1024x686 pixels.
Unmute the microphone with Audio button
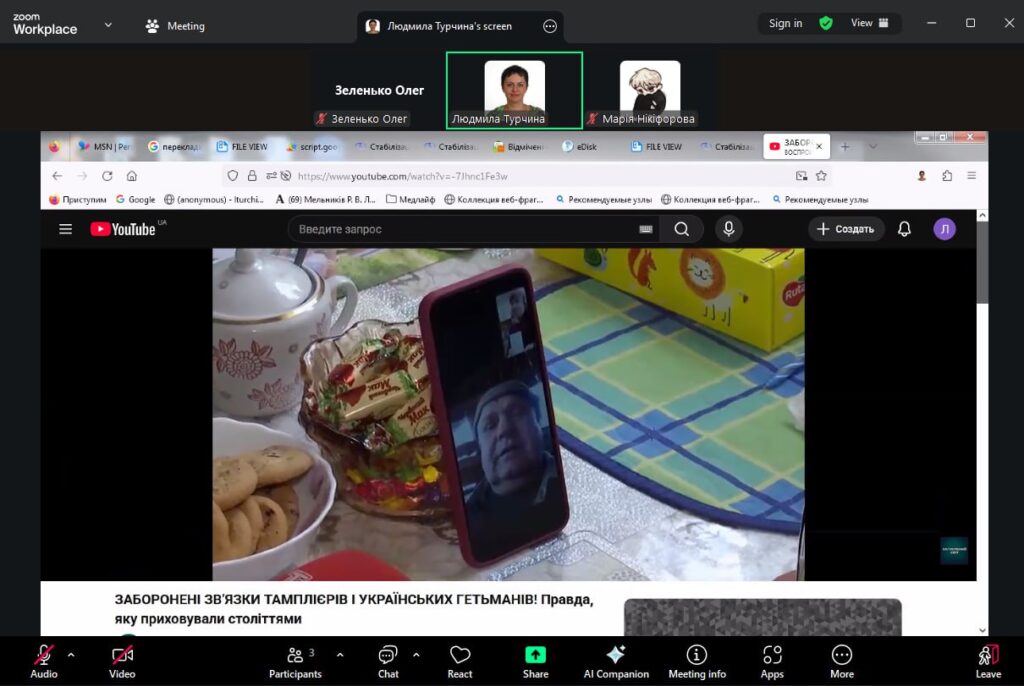pos(44,656)
